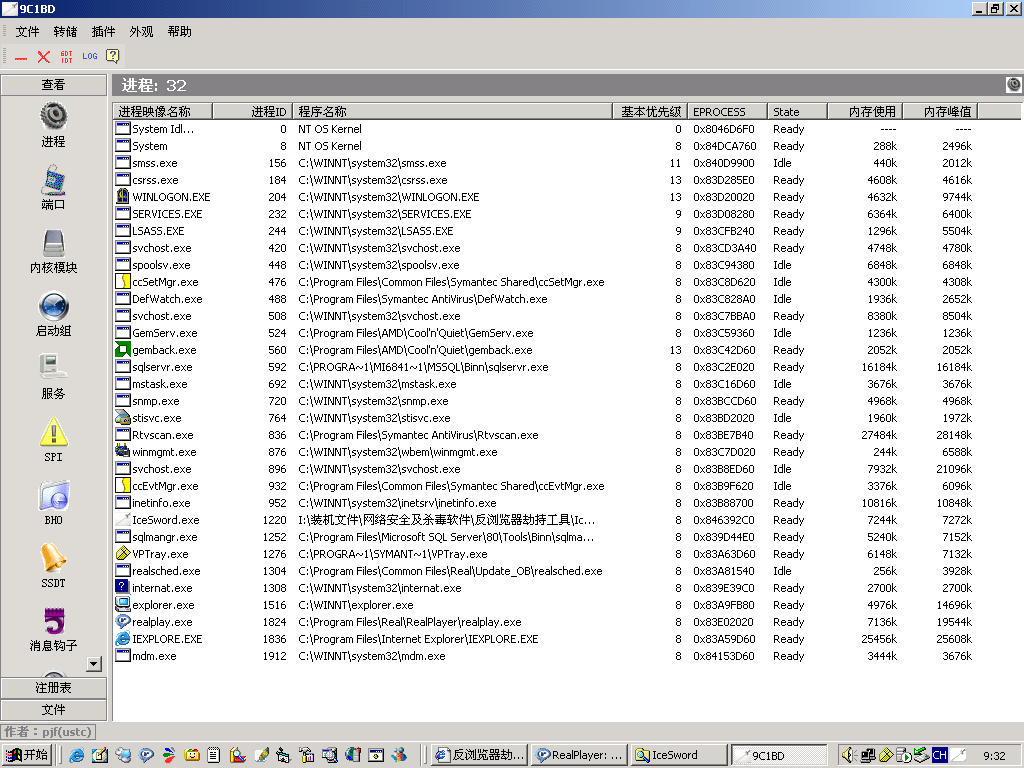Click the red X toolbar icon
The height and width of the screenshot is (768, 1024).
click(43, 57)
